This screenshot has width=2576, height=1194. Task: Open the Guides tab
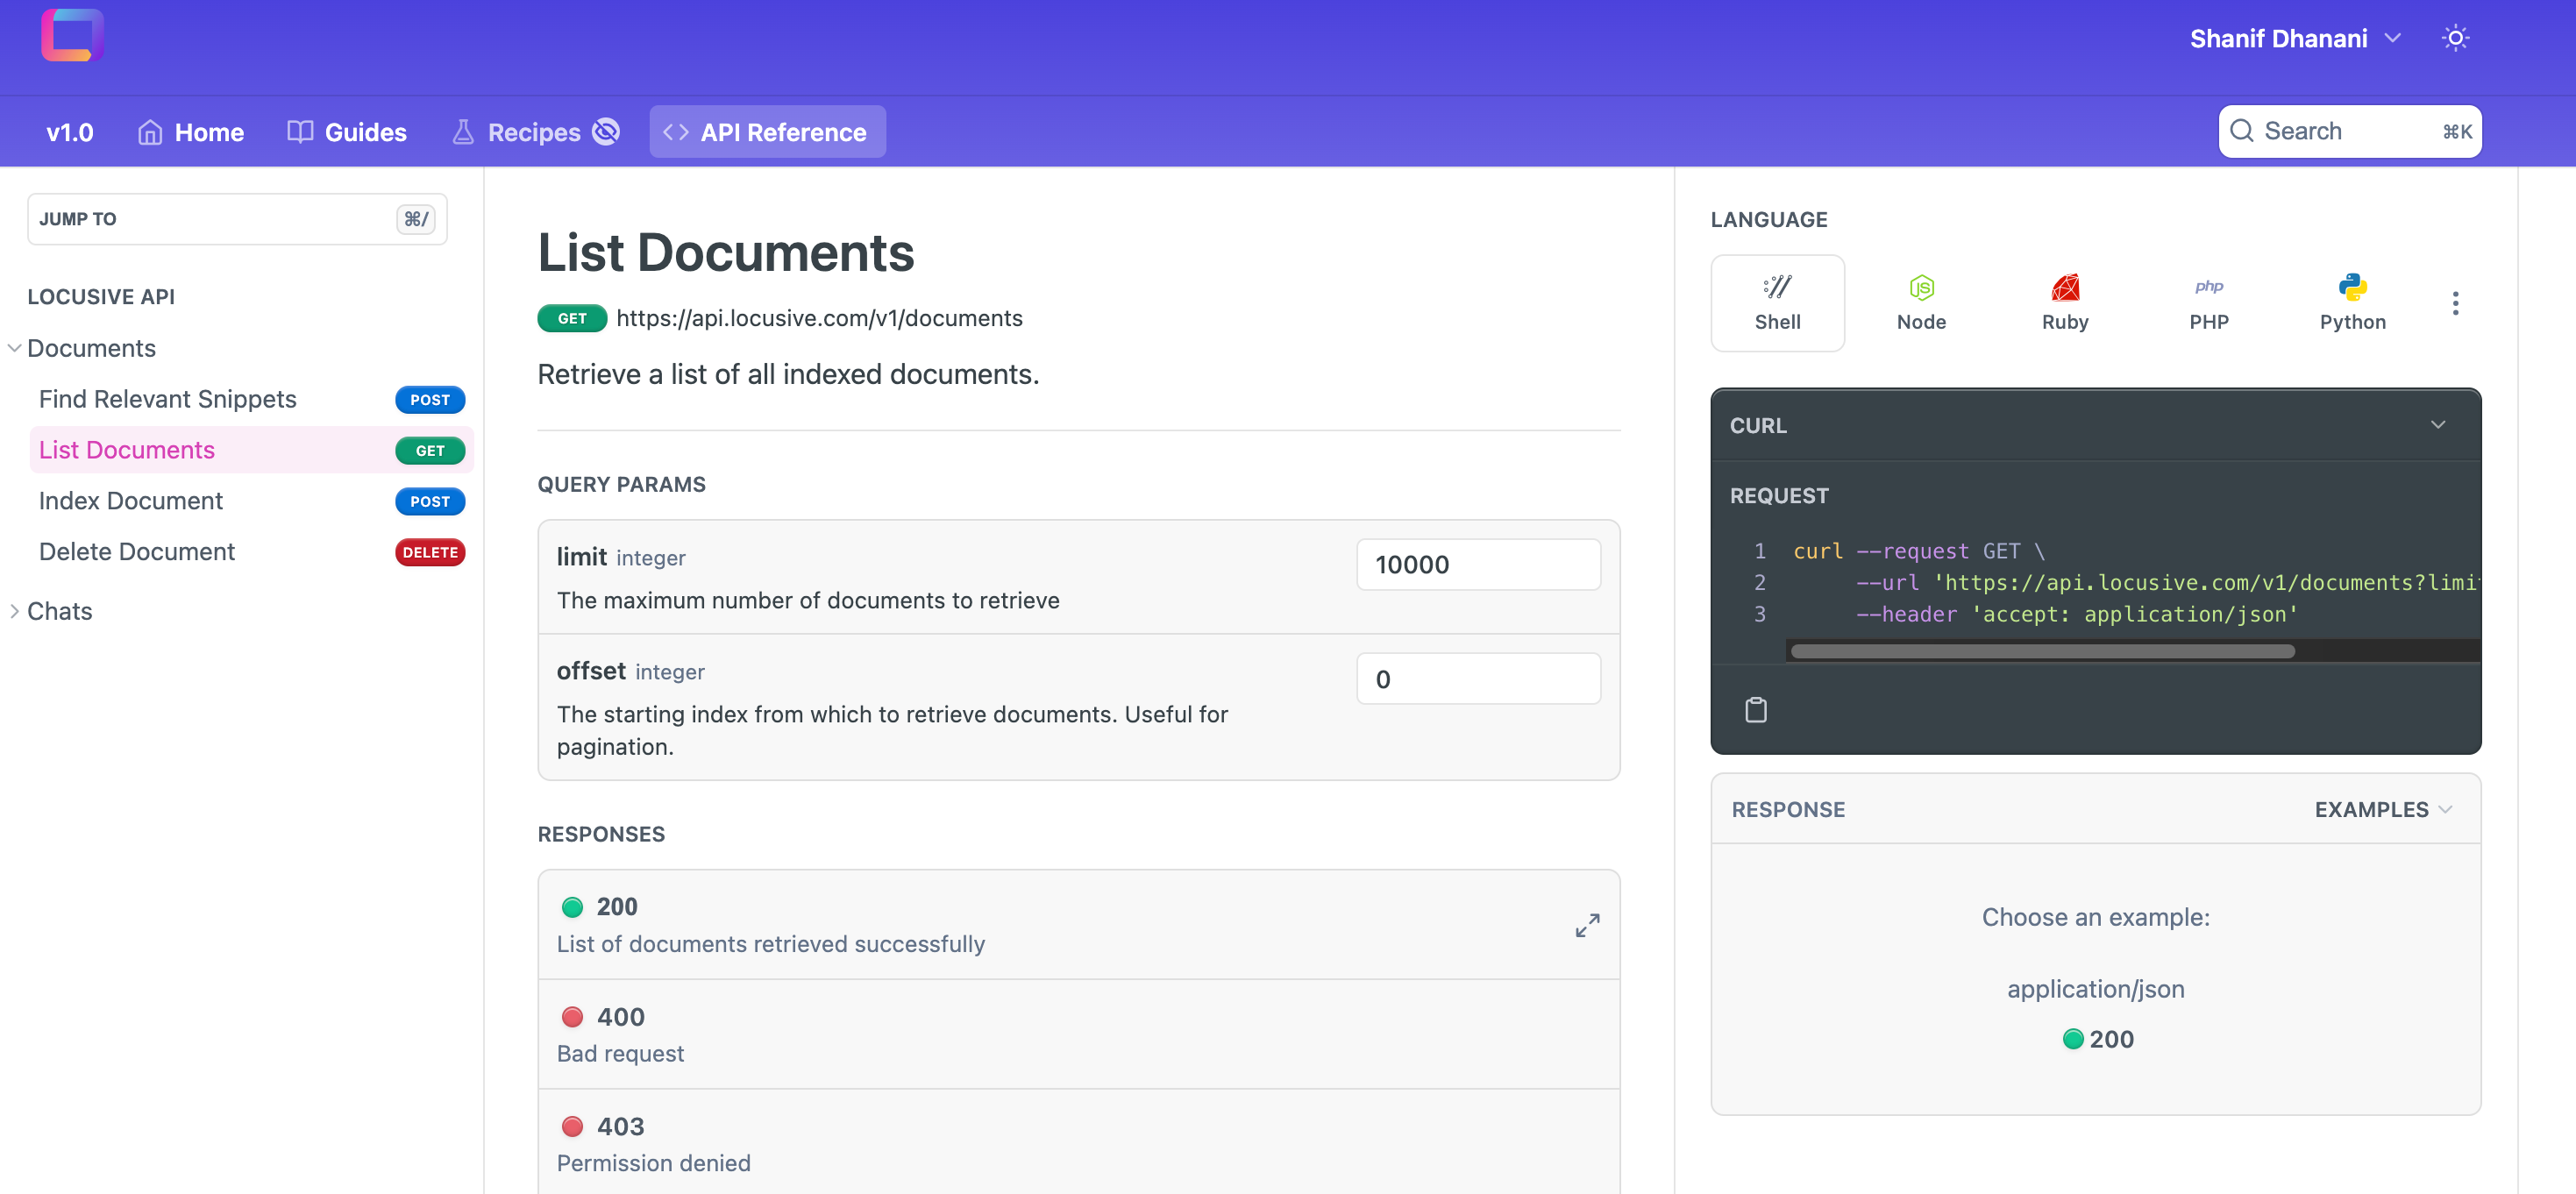coord(346,132)
